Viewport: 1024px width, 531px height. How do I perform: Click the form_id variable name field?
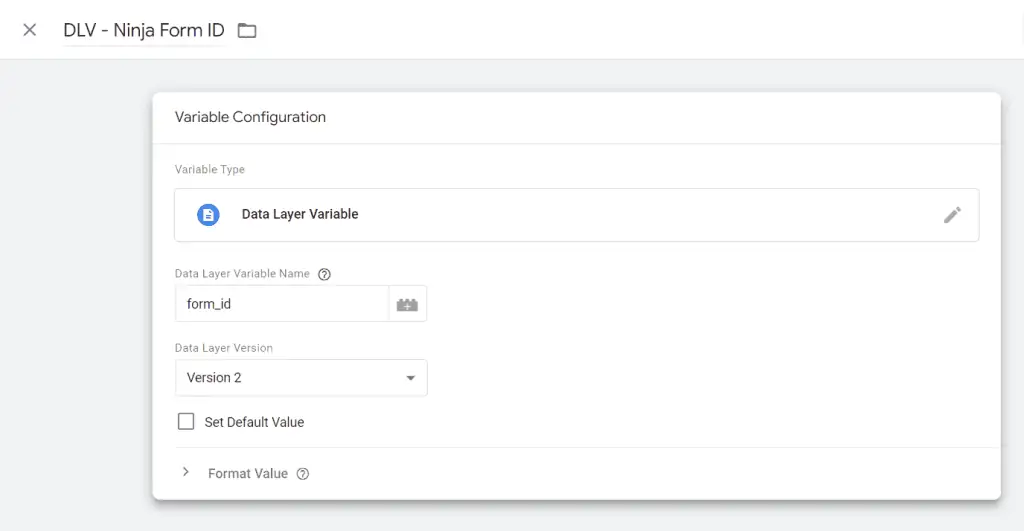point(282,304)
